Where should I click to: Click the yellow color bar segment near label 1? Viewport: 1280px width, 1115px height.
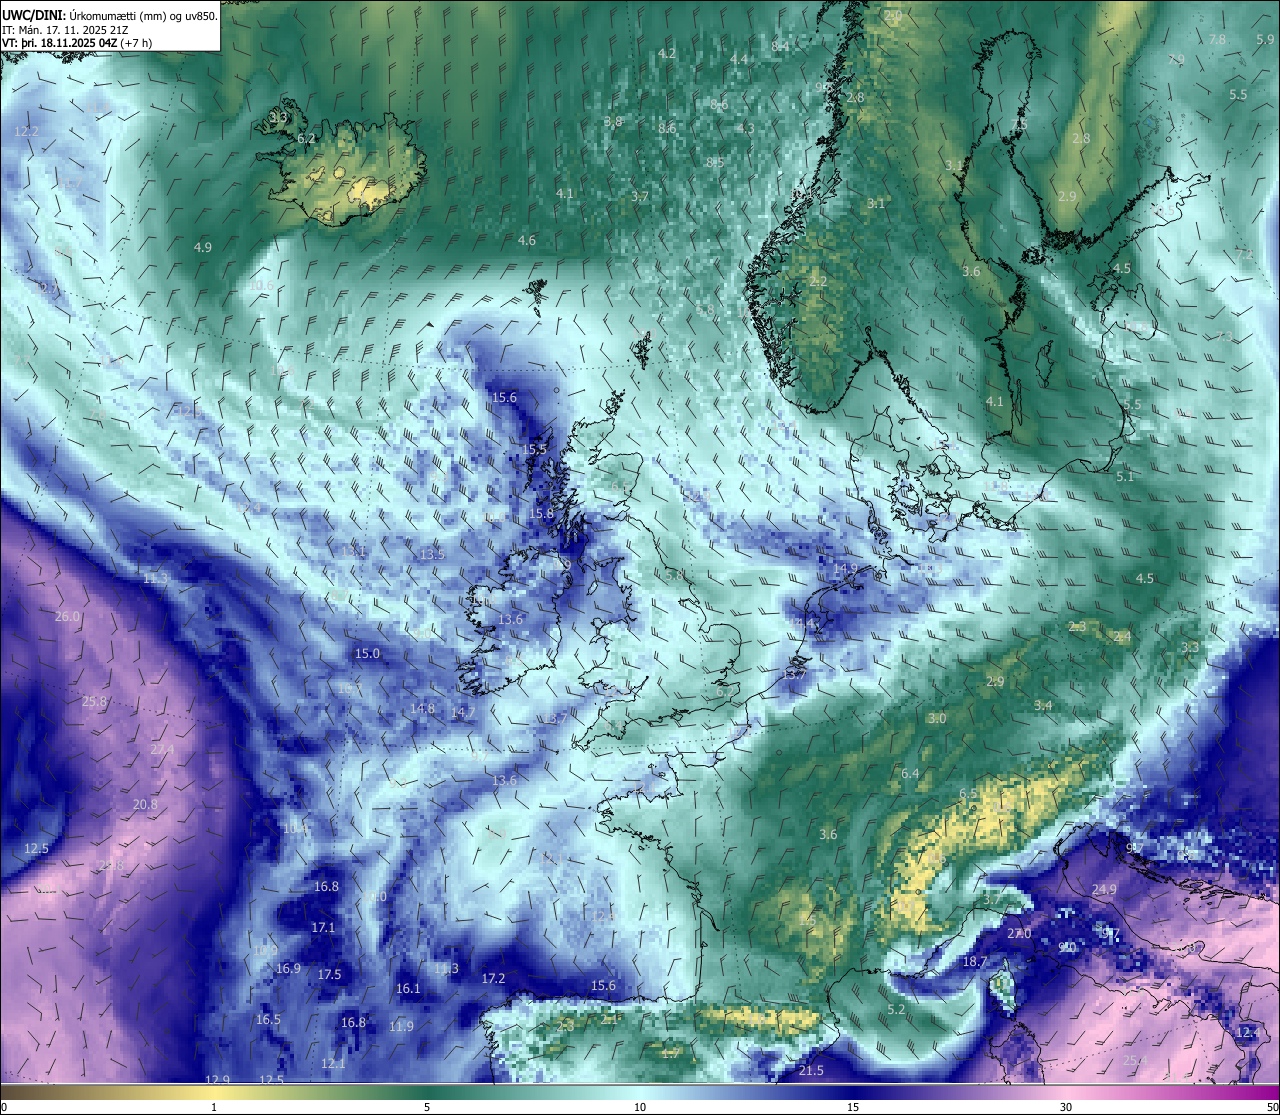coord(213,1092)
